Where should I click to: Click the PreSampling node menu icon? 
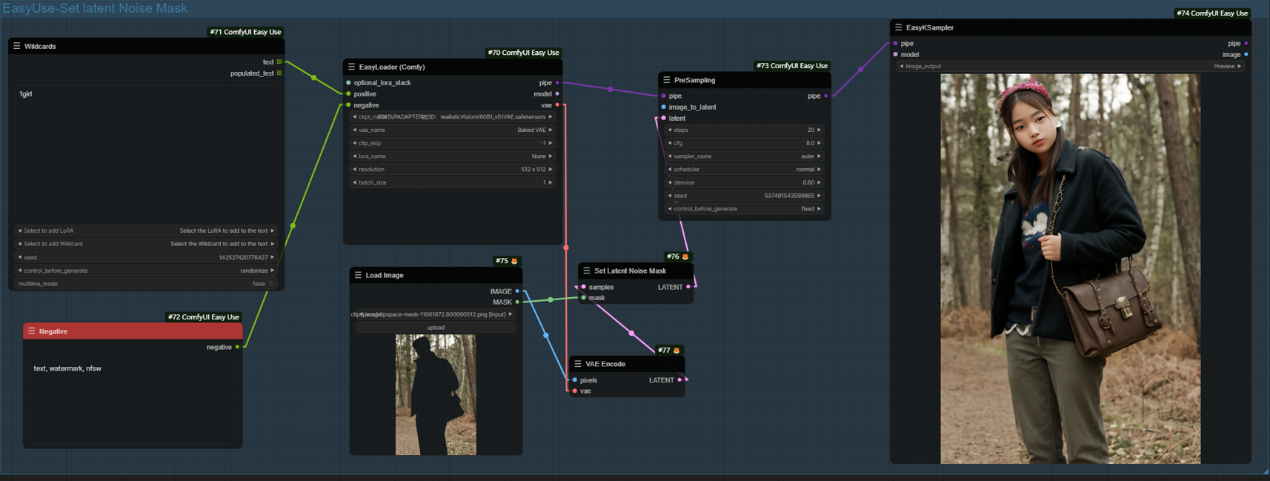point(667,80)
